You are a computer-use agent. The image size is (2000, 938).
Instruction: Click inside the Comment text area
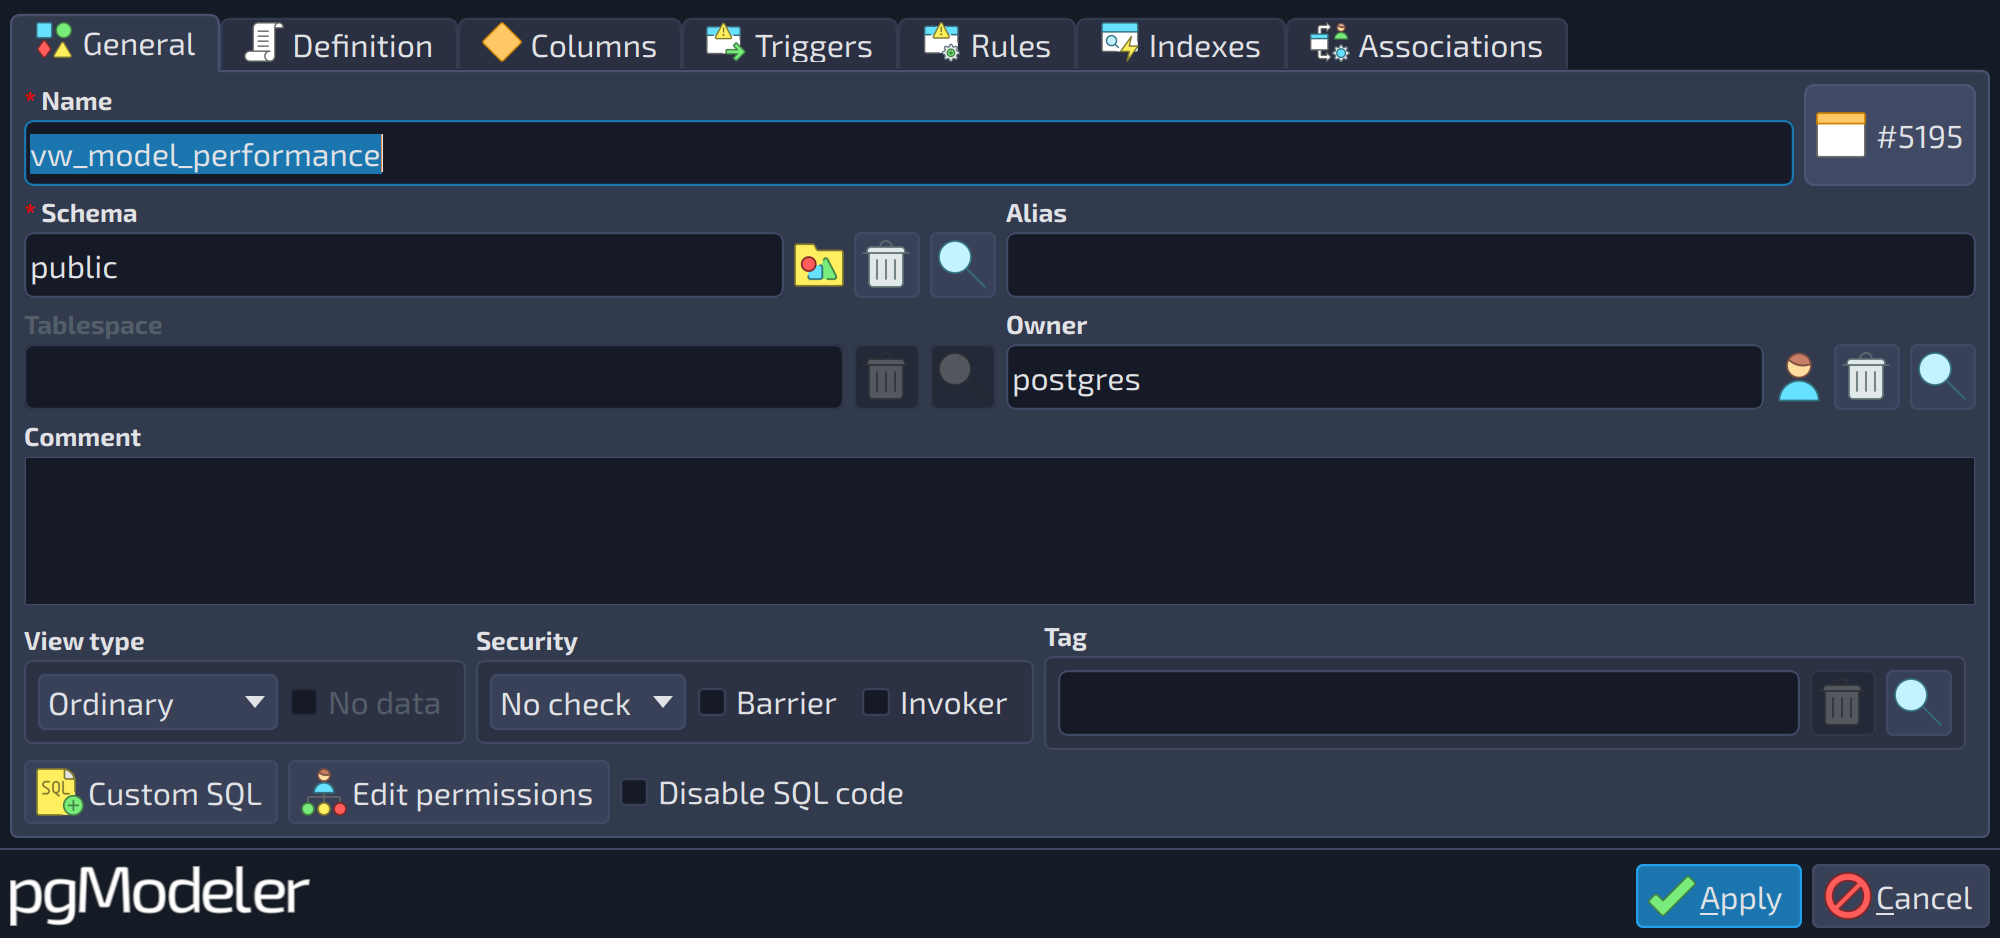tap(1000, 531)
